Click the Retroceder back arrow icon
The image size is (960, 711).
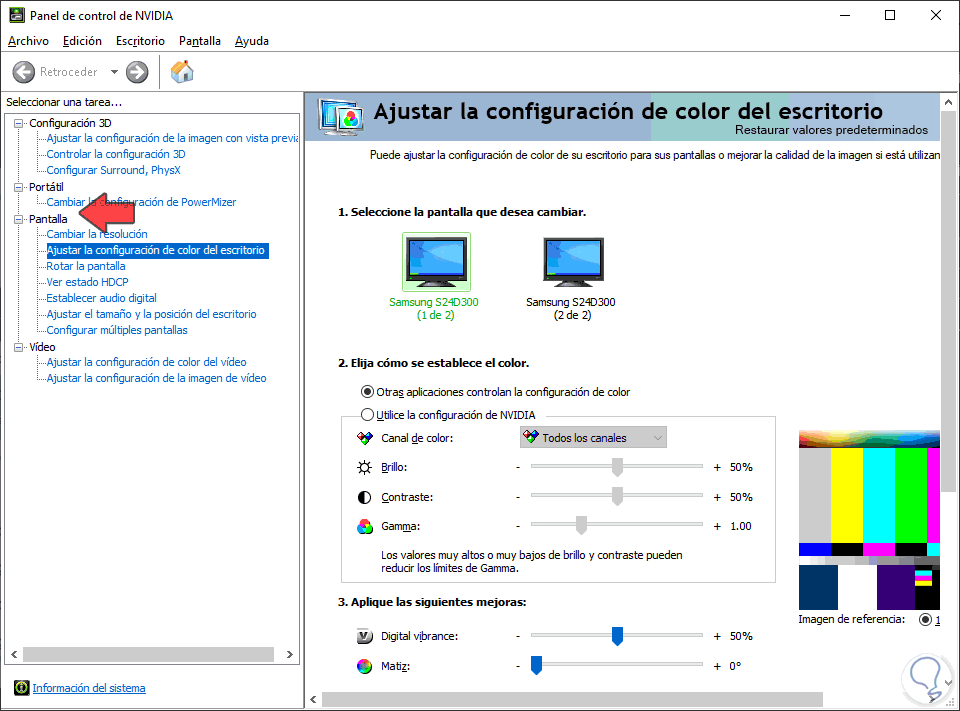pyautogui.click(x=24, y=72)
